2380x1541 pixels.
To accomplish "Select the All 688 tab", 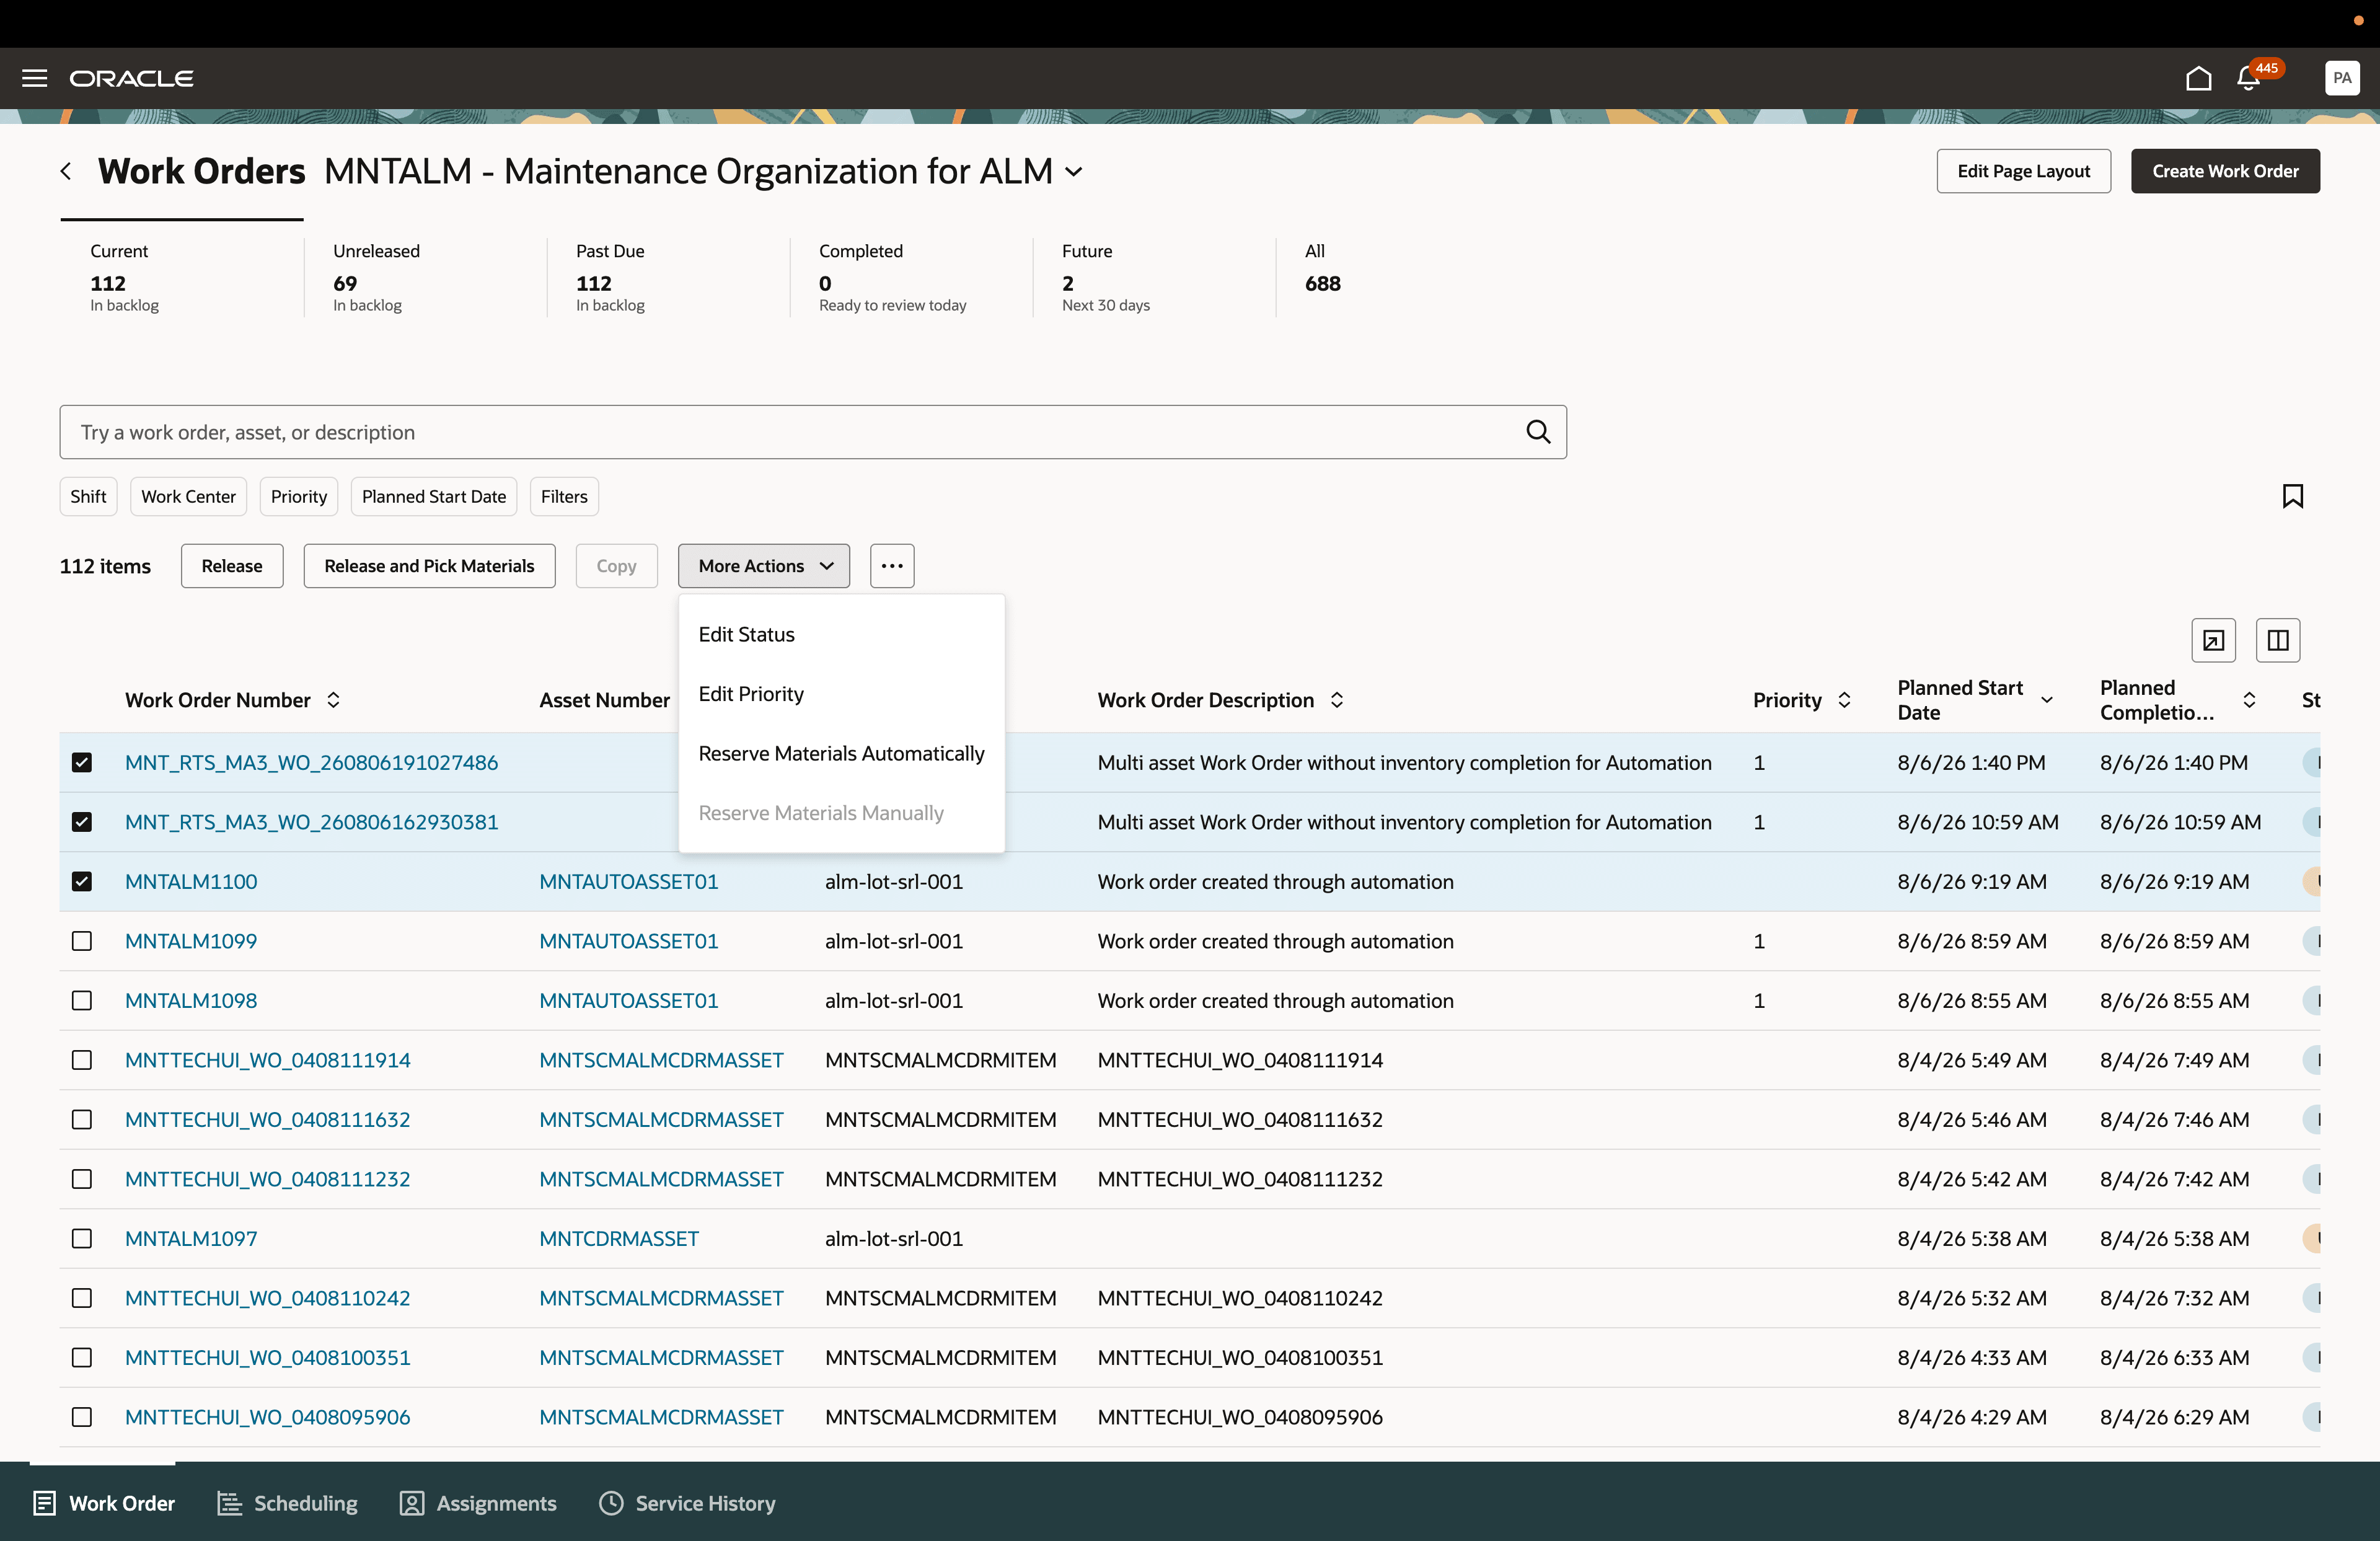I will (x=1397, y=277).
